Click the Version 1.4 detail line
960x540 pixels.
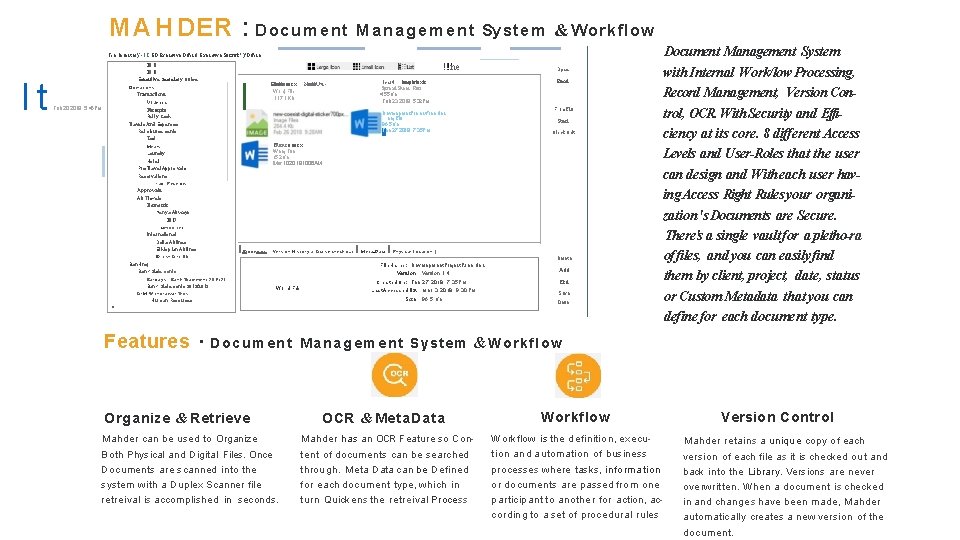pyautogui.click(x=423, y=273)
